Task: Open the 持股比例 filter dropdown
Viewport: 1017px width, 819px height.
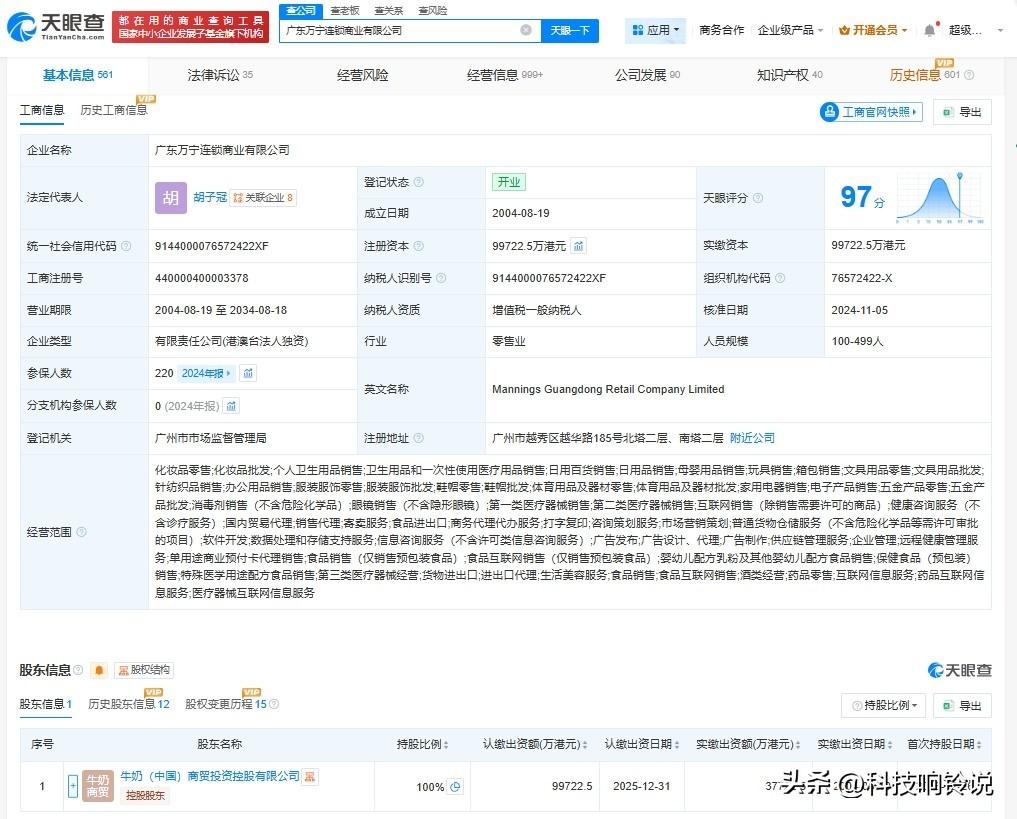Action: click(x=885, y=706)
